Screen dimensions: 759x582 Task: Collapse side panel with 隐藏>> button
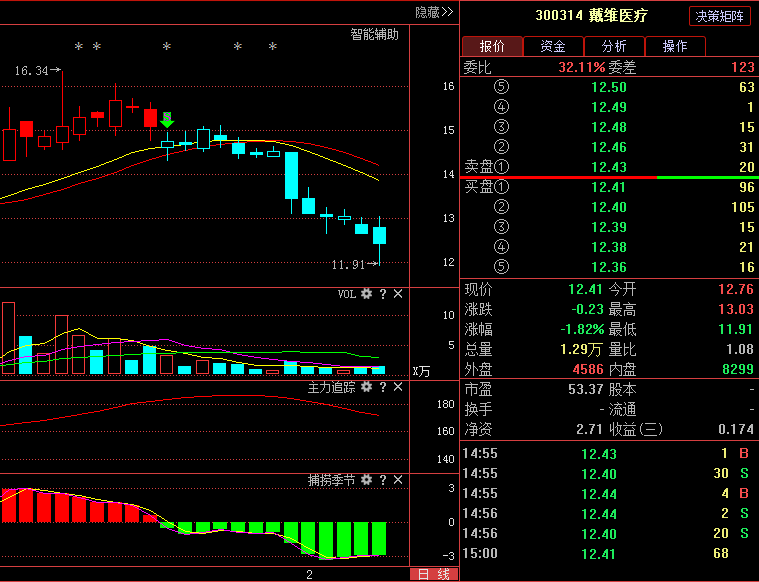pyautogui.click(x=434, y=12)
